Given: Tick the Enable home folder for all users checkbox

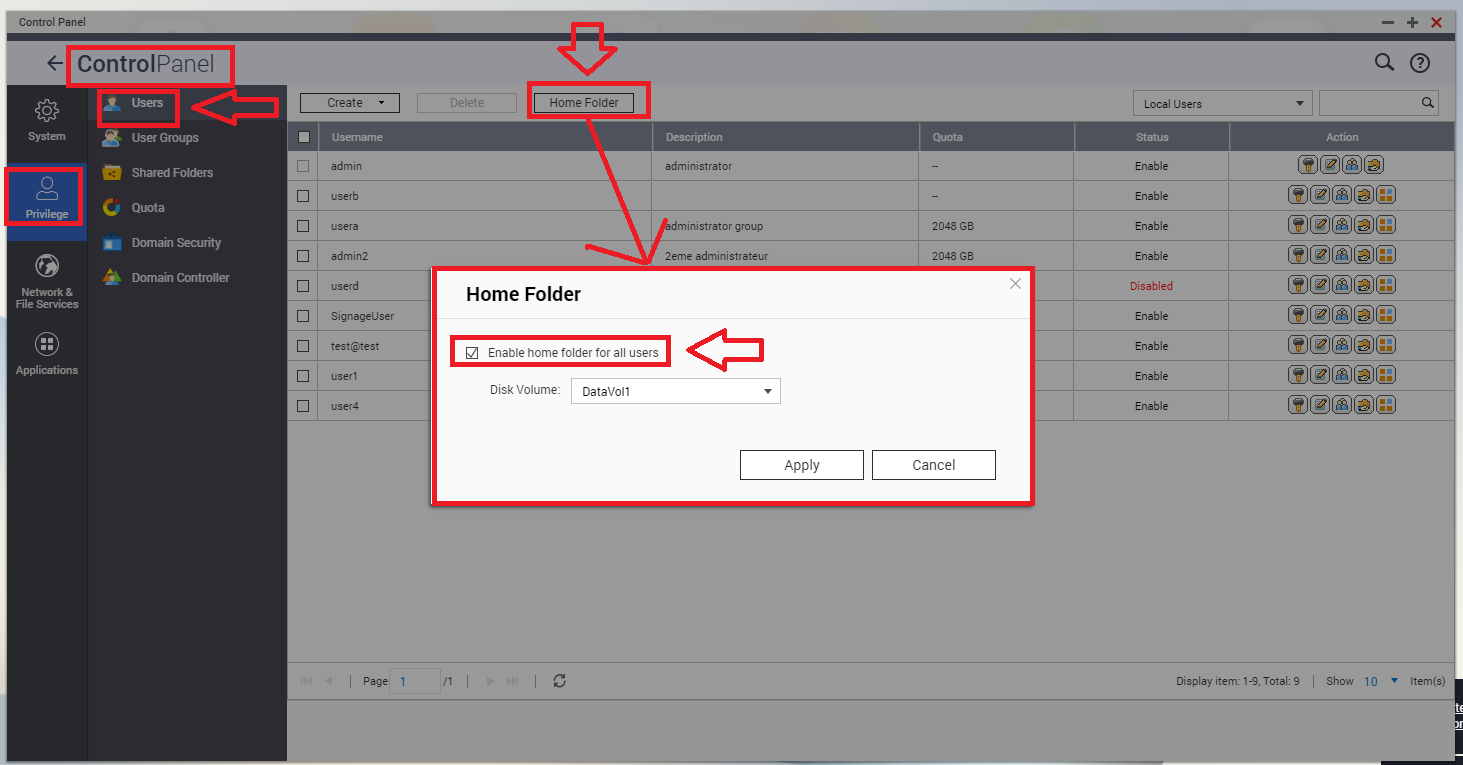Looking at the screenshot, I should [x=472, y=353].
